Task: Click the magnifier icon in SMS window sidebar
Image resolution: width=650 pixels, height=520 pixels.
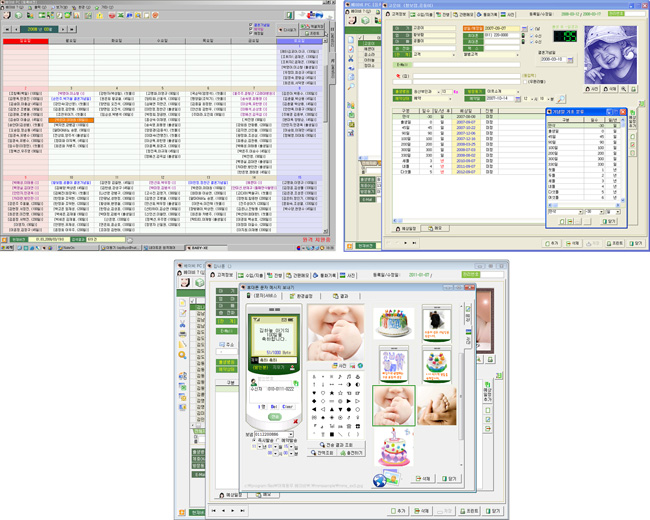Action: pos(182,355)
